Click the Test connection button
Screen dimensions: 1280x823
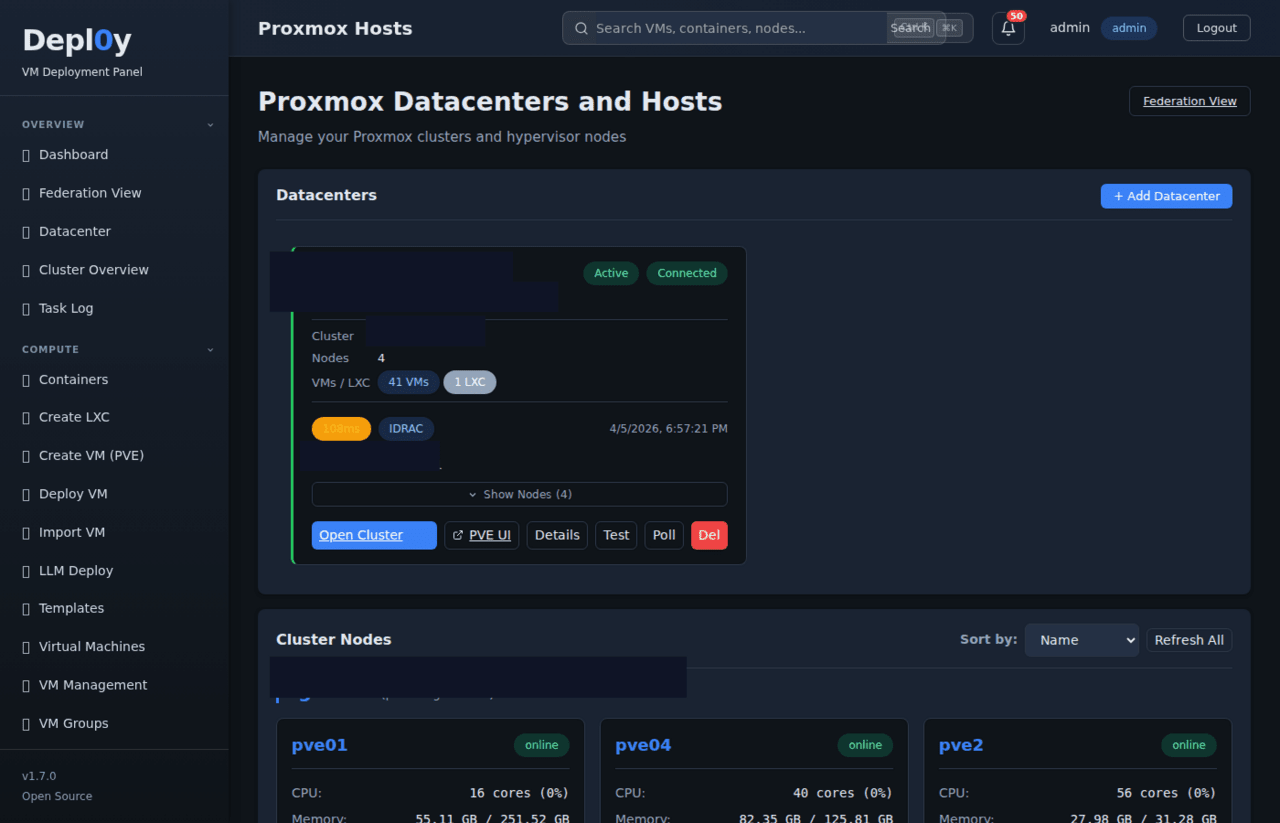tap(616, 535)
